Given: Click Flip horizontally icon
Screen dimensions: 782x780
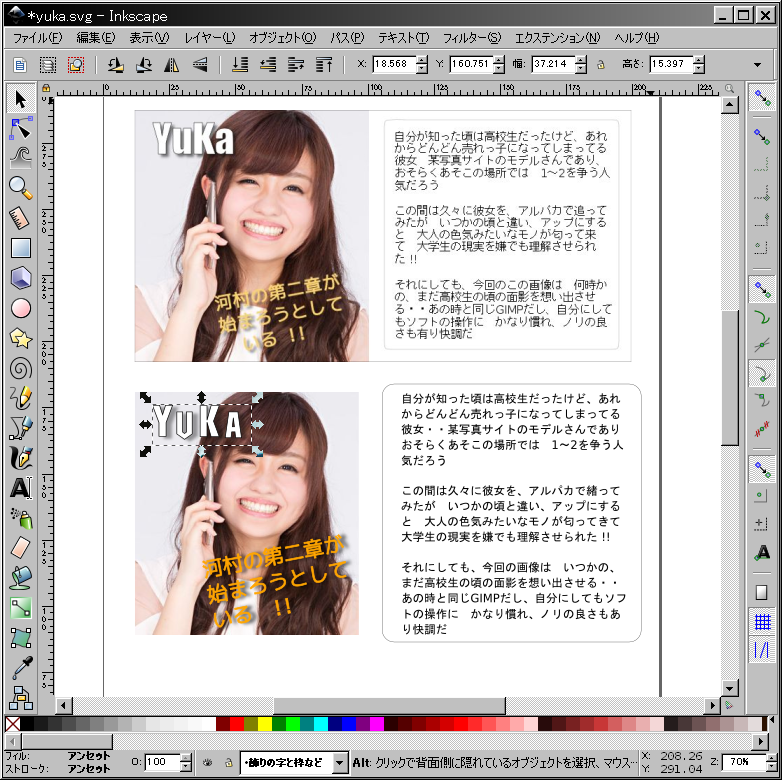Looking at the screenshot, I should click(x=172, y=64).
